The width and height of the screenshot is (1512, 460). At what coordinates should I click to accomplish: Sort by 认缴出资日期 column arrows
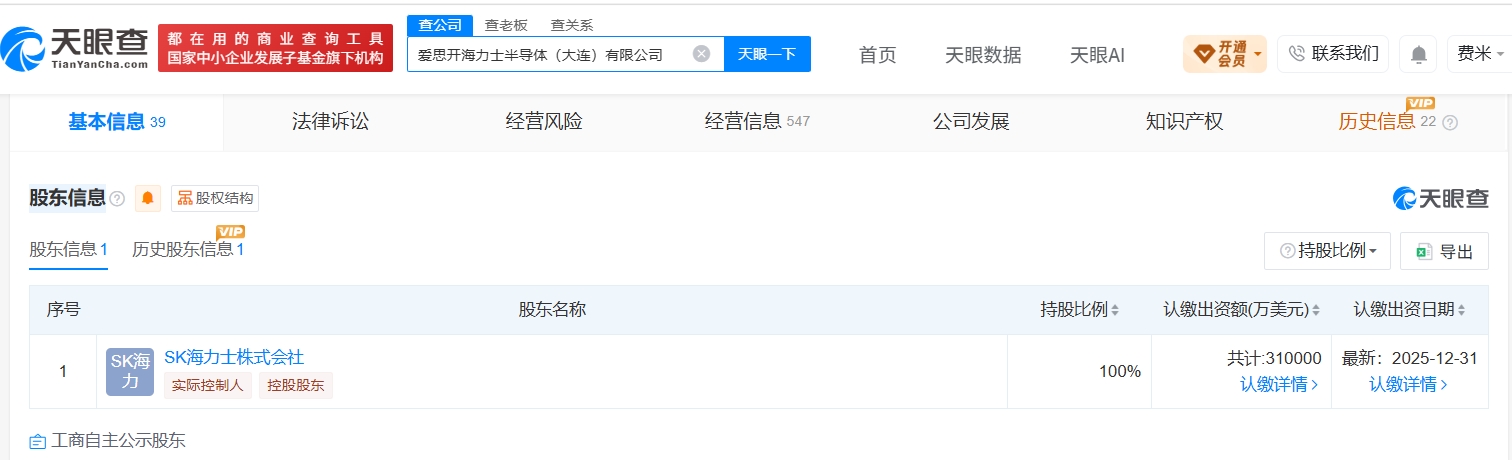[1462, 310]
